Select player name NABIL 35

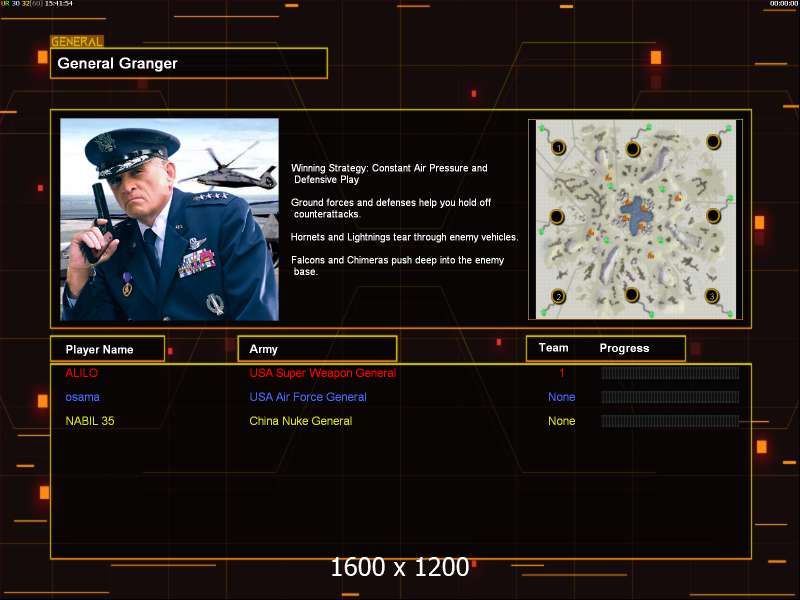click(x=90, y=421)
